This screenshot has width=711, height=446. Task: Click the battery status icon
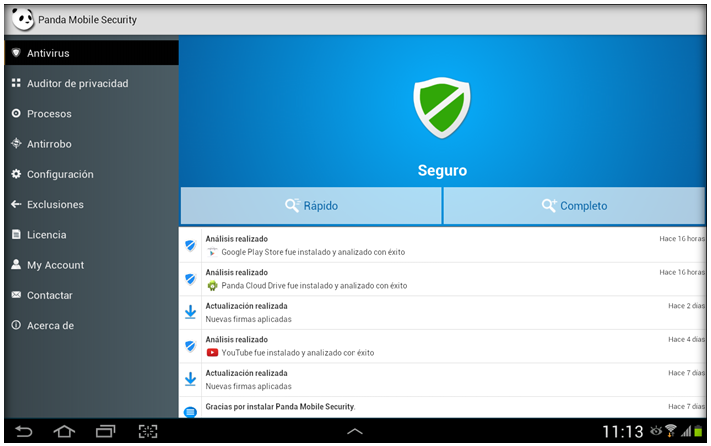pyautogui.click(x=699, y=431)
